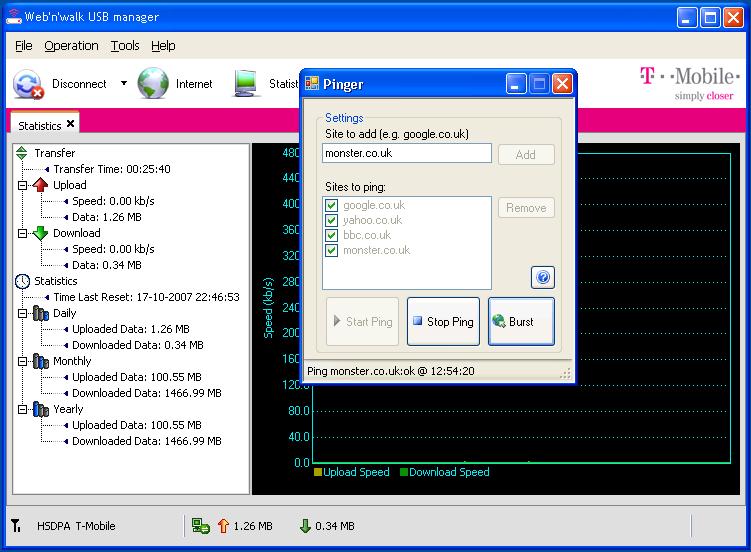Viewport: 751px width, 552px height.
Task: Toggle the monster.co.uk checkbox
Action: [331, 250]
